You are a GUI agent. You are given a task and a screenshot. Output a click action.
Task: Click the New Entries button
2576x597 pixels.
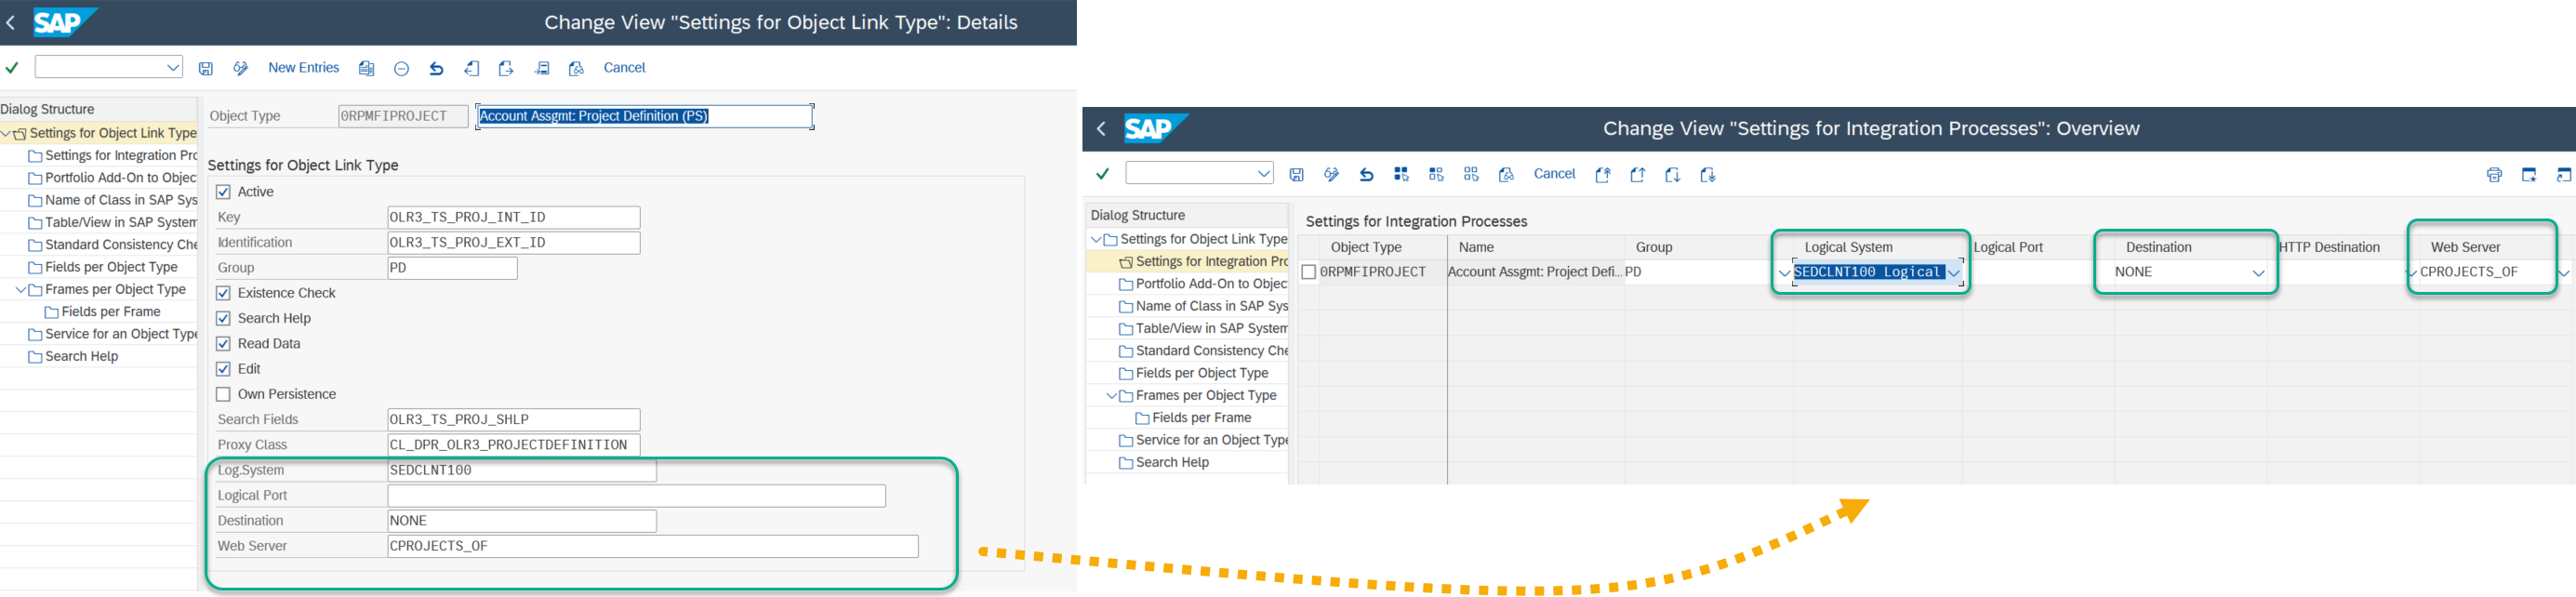(303, 68)
